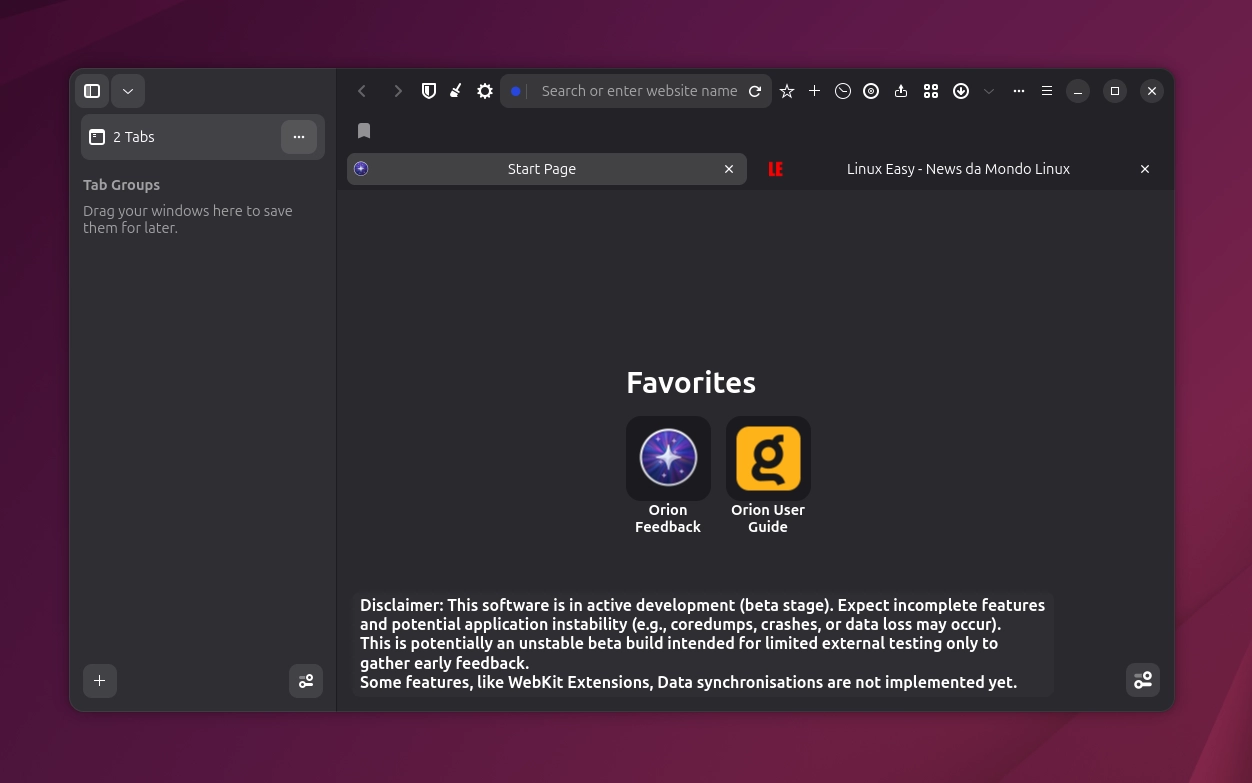Bookmark the page with the star icon

787,90
